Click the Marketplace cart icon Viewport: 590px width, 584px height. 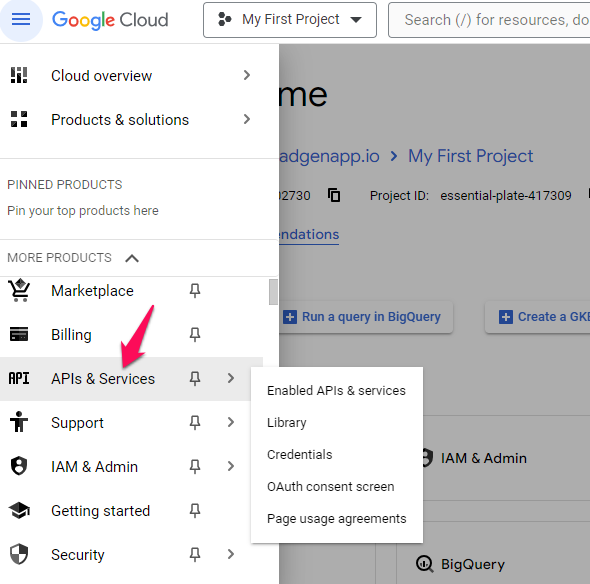[19, 290]
